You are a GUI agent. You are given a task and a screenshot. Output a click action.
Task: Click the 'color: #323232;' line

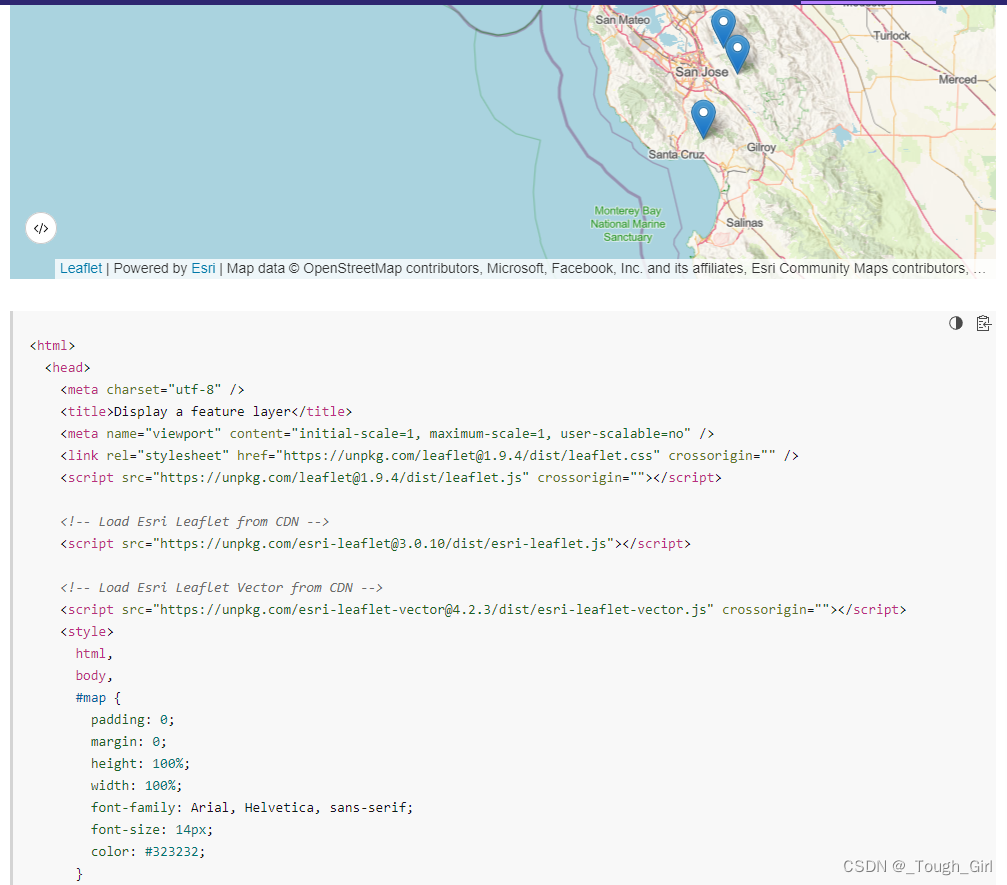148,852
